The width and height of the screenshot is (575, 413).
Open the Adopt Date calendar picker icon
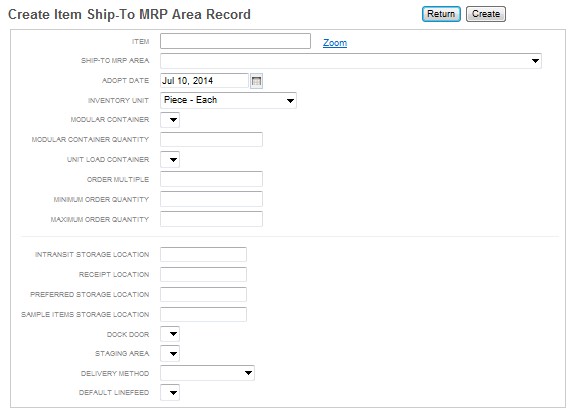(256, 81)
